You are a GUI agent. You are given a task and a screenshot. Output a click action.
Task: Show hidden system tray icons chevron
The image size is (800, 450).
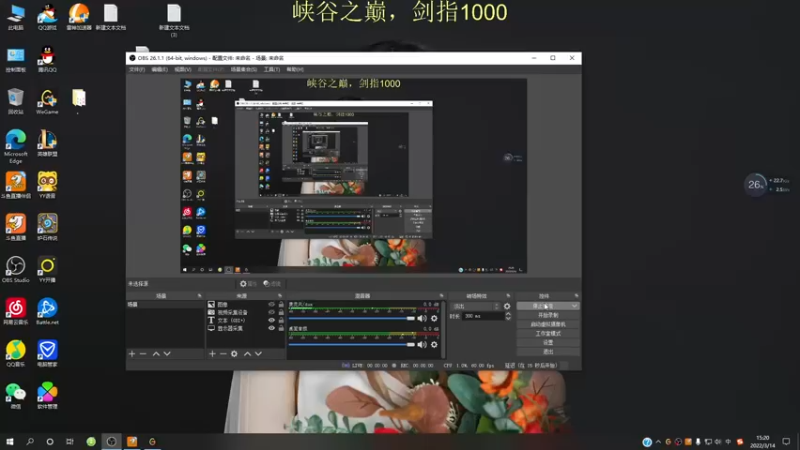658,441
